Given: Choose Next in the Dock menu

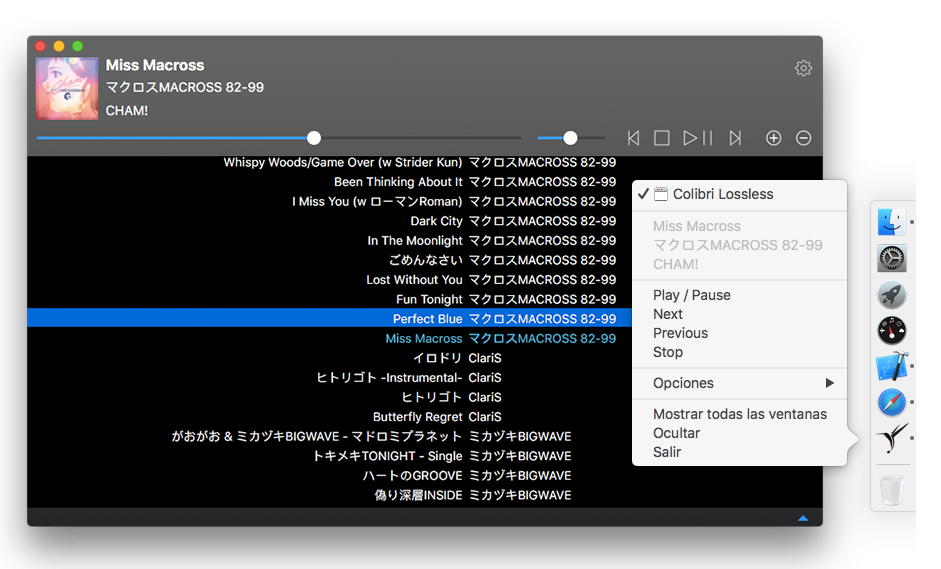Looking at the screenshot, I should 739,314.
